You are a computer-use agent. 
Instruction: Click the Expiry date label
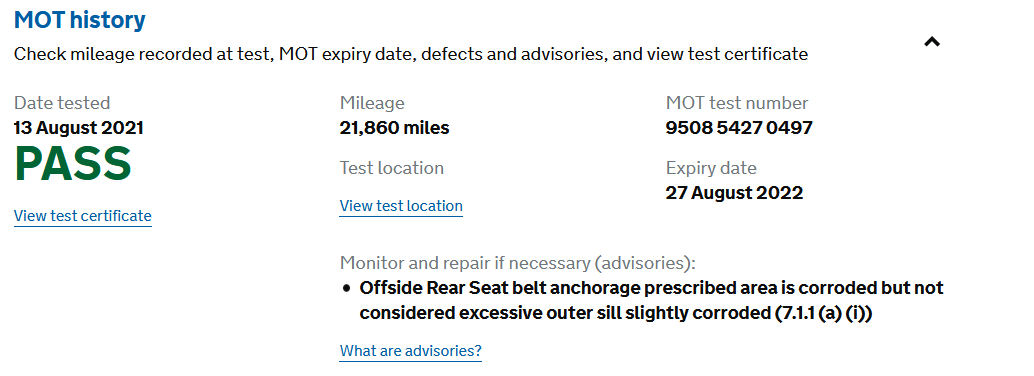click(x=711, y=168)
